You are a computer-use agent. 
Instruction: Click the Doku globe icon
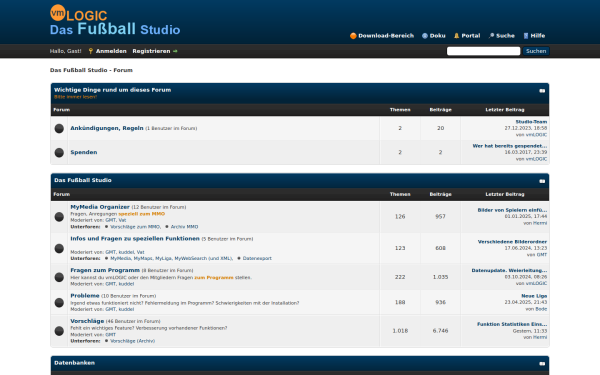[425, 36]
